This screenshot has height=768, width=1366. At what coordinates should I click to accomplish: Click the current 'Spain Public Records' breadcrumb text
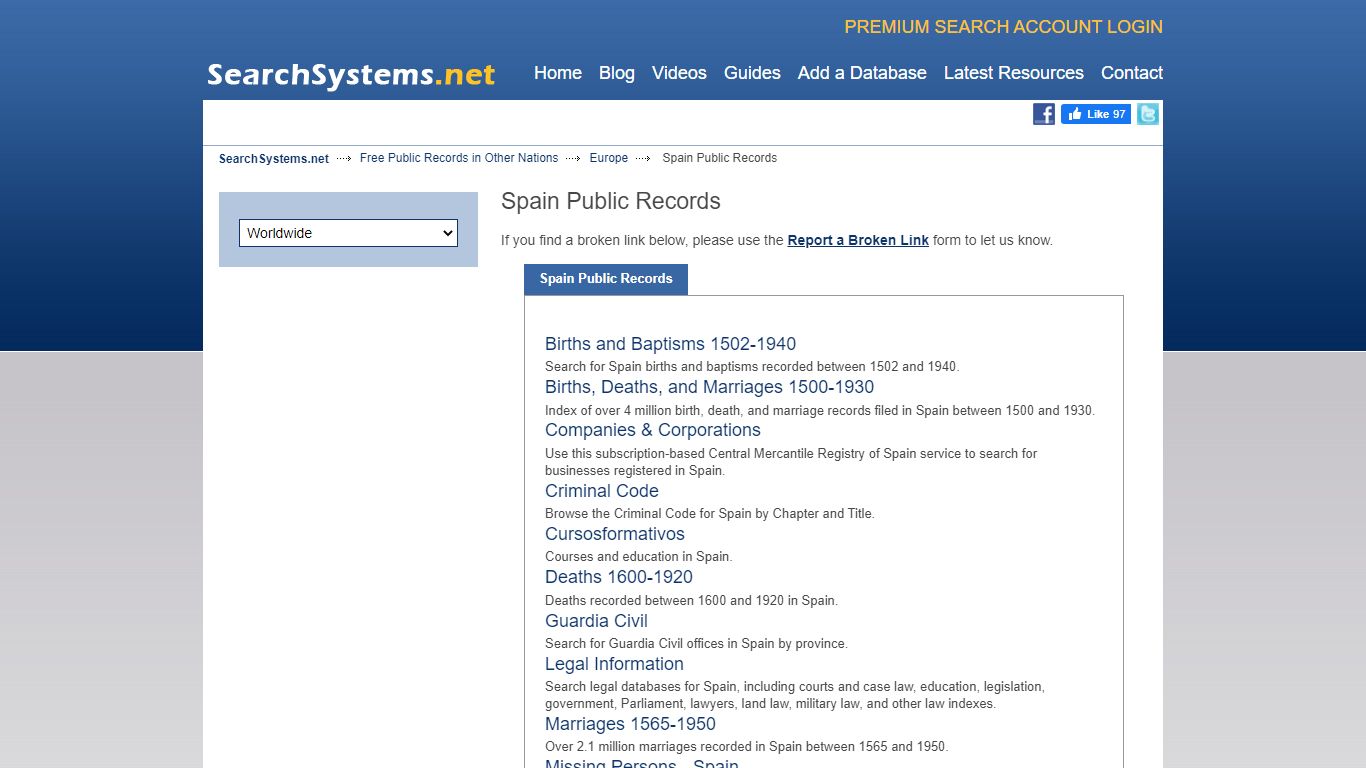click(x=720, y=158)
